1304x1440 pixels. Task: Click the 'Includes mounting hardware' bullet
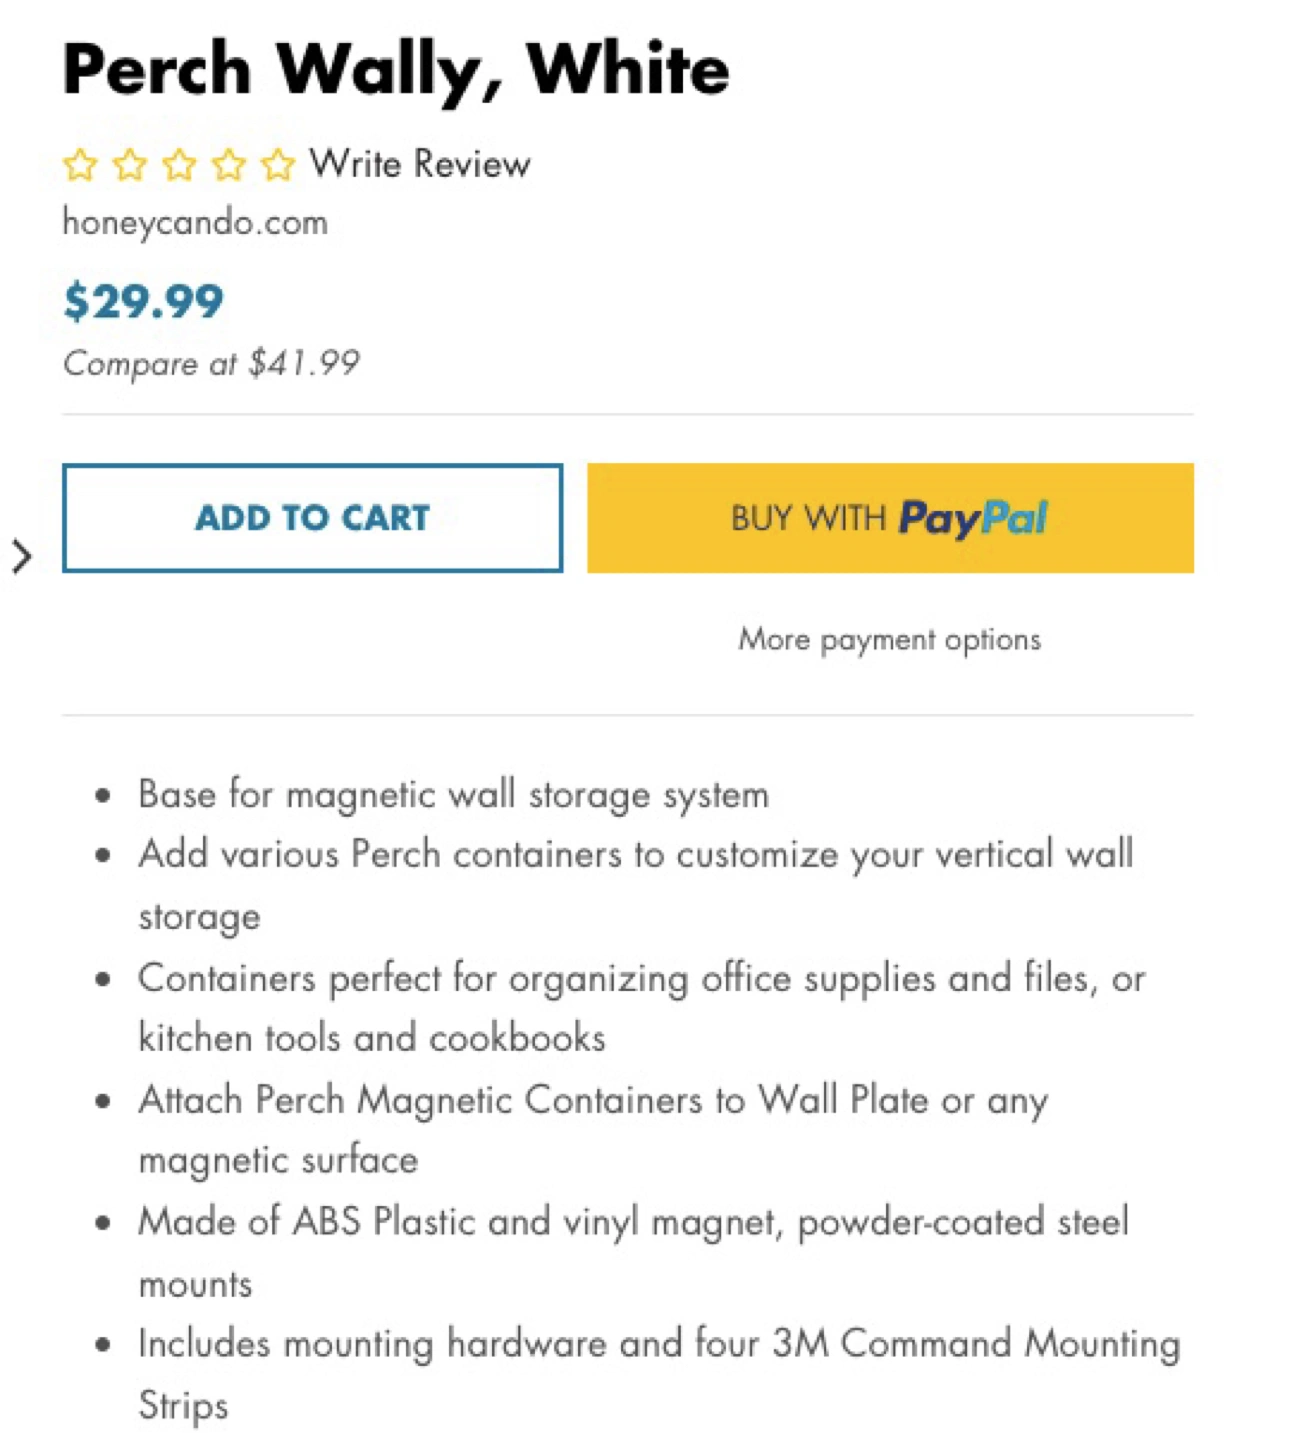point(659,1344)
